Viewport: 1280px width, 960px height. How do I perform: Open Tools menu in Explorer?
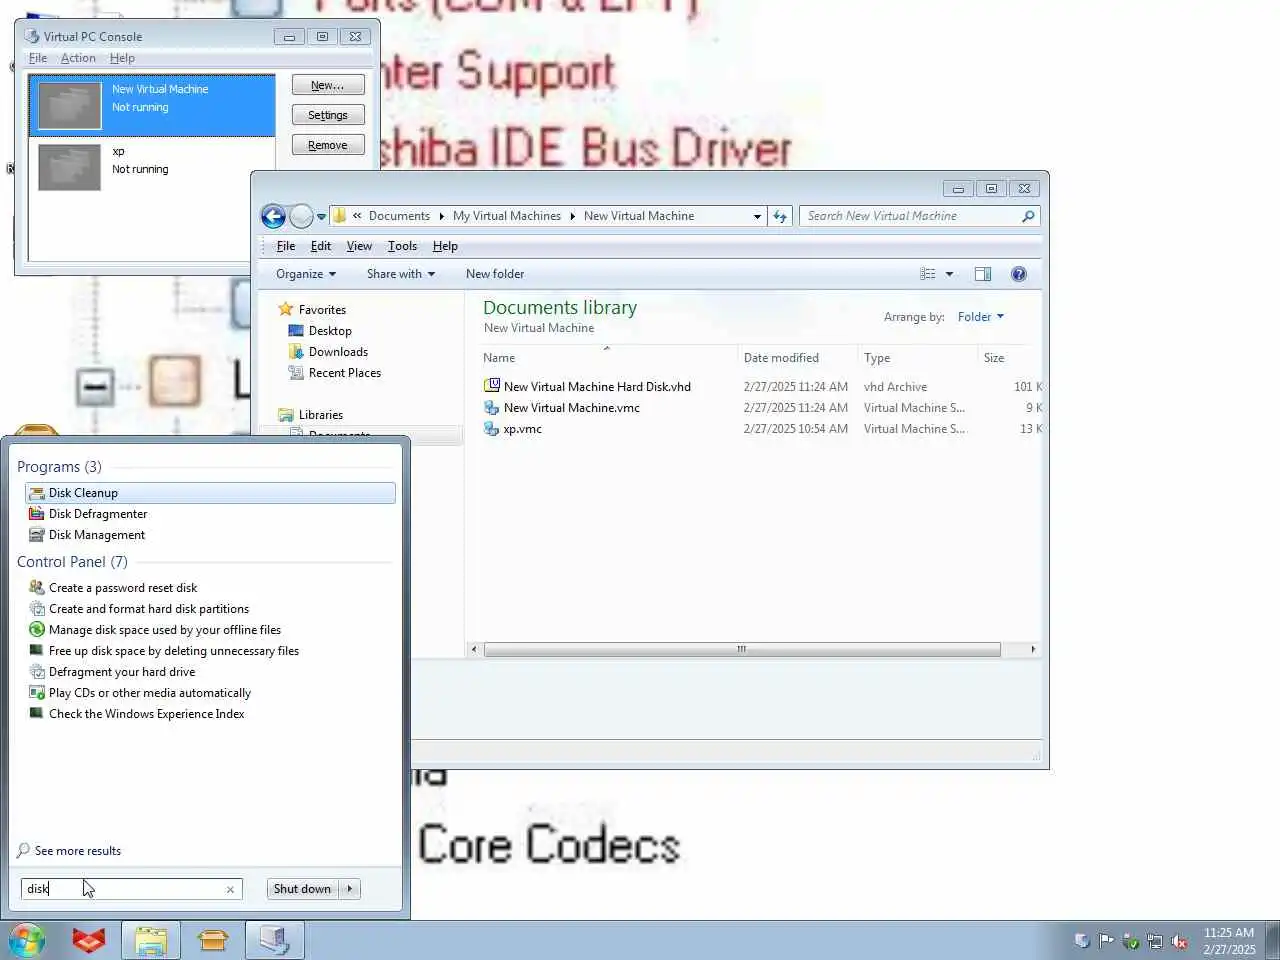[x=402, y=246]
